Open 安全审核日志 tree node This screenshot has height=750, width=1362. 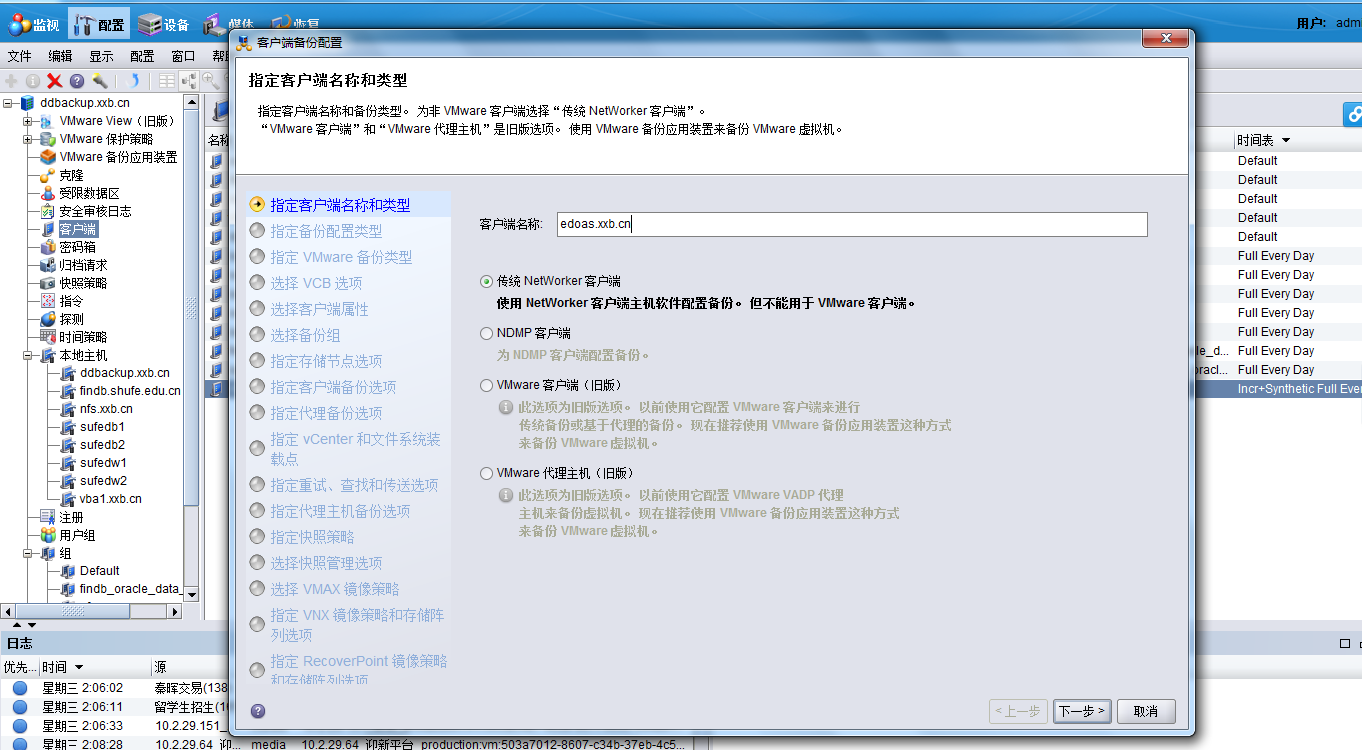pos(95,211)
